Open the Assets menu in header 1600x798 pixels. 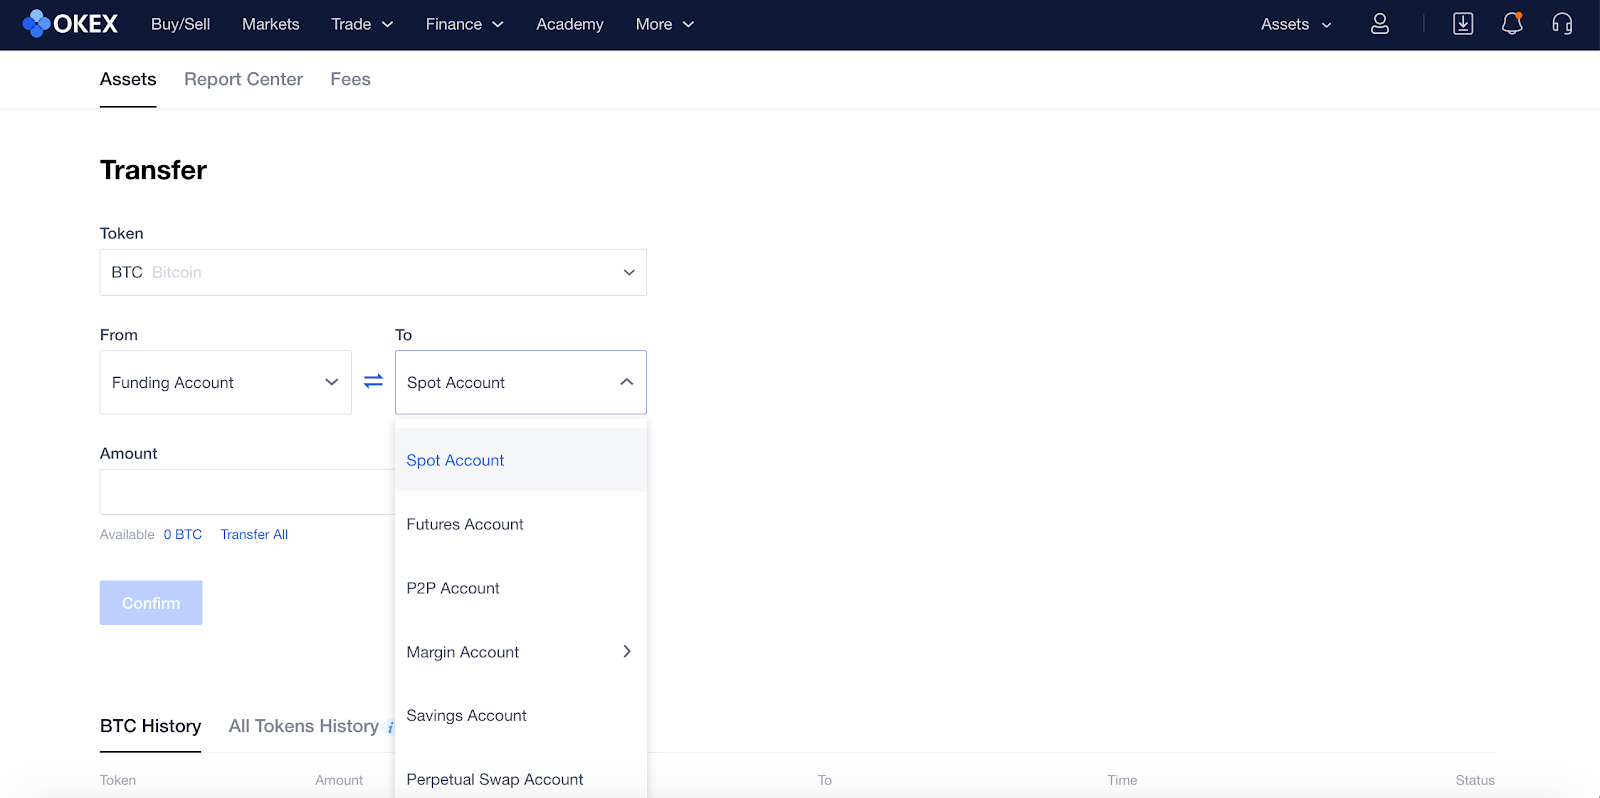1295,24
